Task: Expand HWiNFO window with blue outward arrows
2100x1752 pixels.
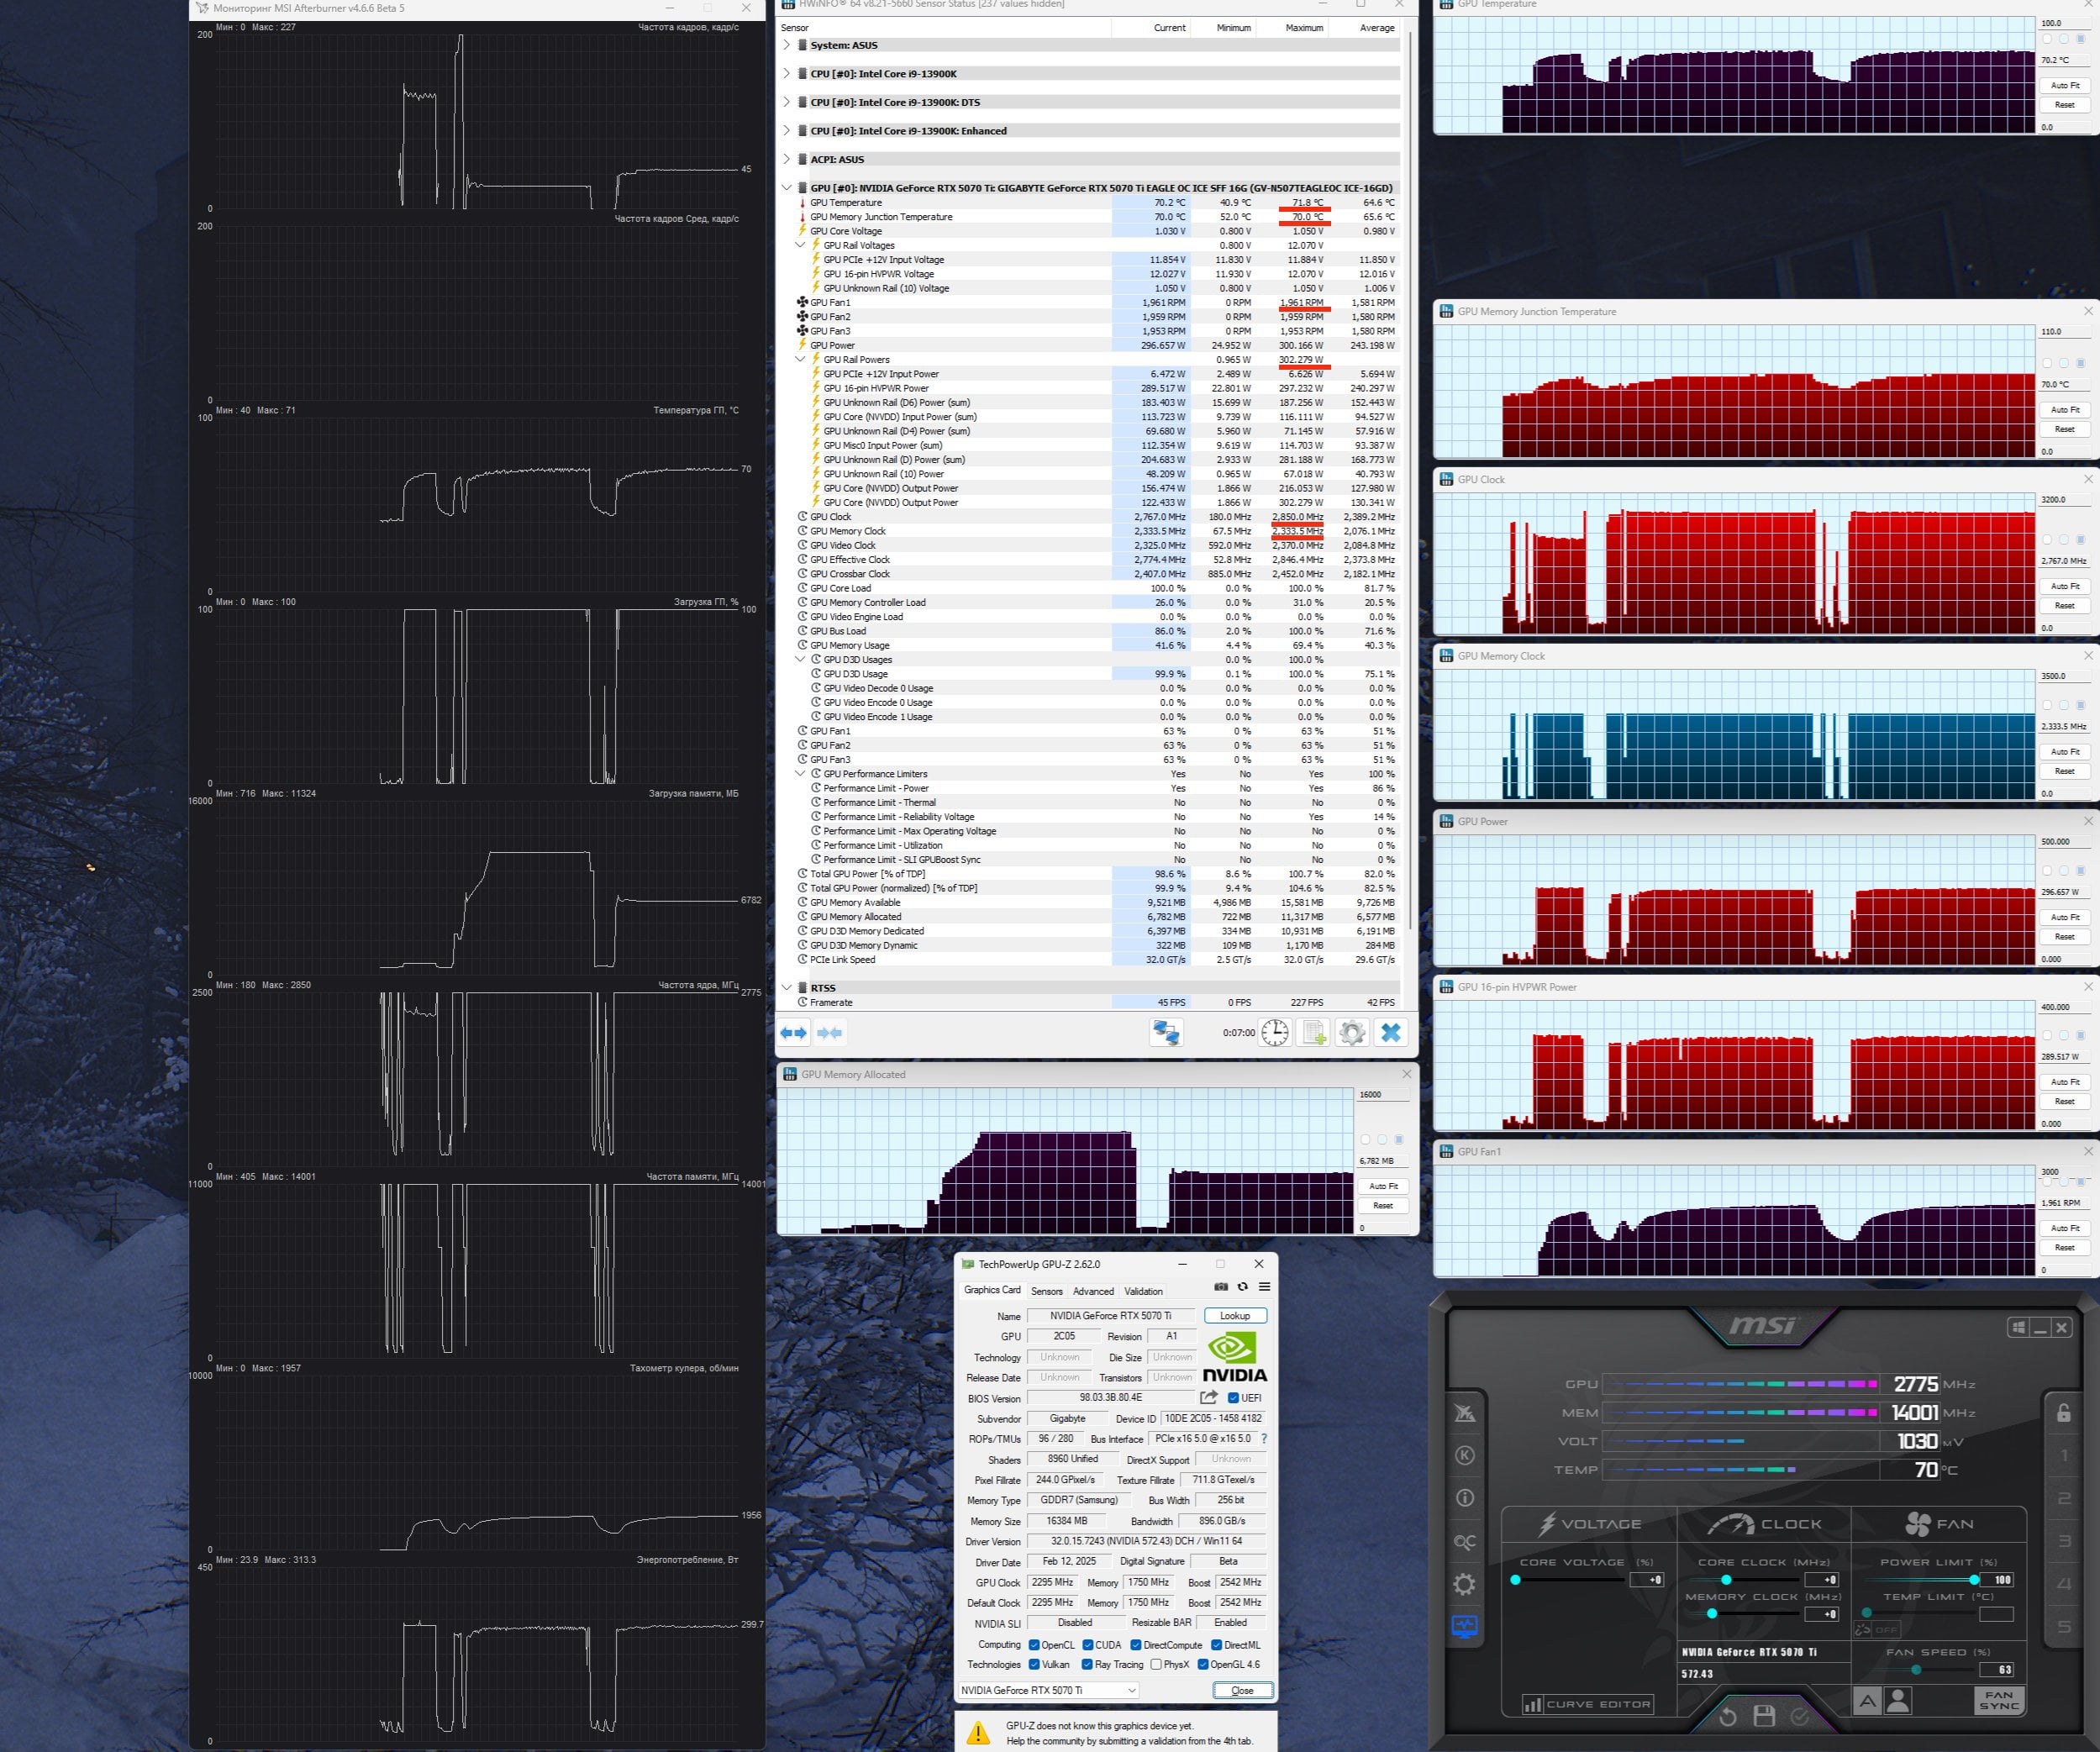Action: 794,1033
